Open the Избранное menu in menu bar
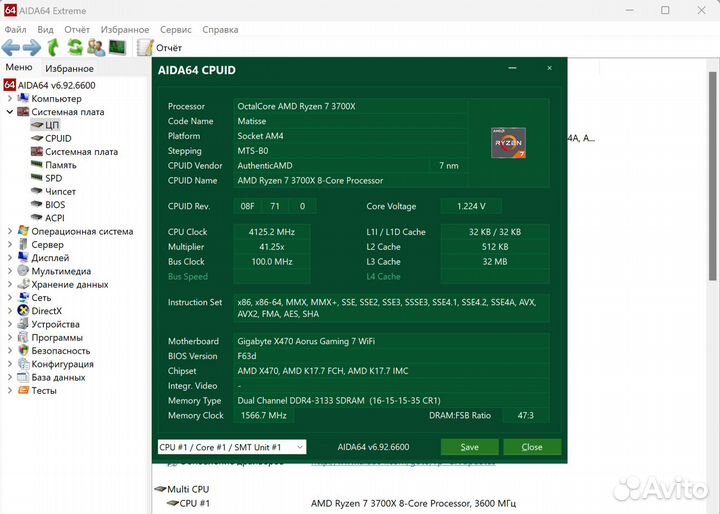Screen dimensions: 720x514 coord(125,29)
